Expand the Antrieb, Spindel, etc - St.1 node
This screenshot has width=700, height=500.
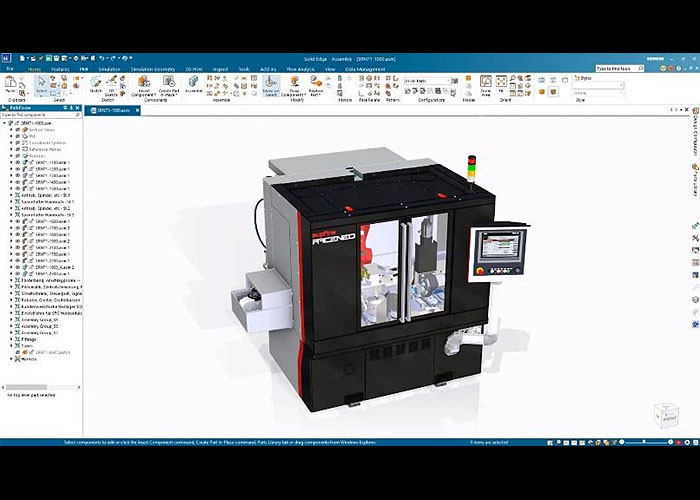(12, 195)
